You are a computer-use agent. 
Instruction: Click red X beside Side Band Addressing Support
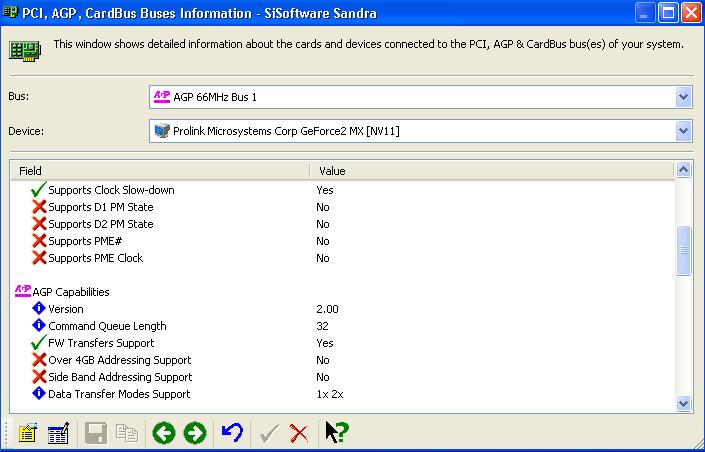click(39, 377)
